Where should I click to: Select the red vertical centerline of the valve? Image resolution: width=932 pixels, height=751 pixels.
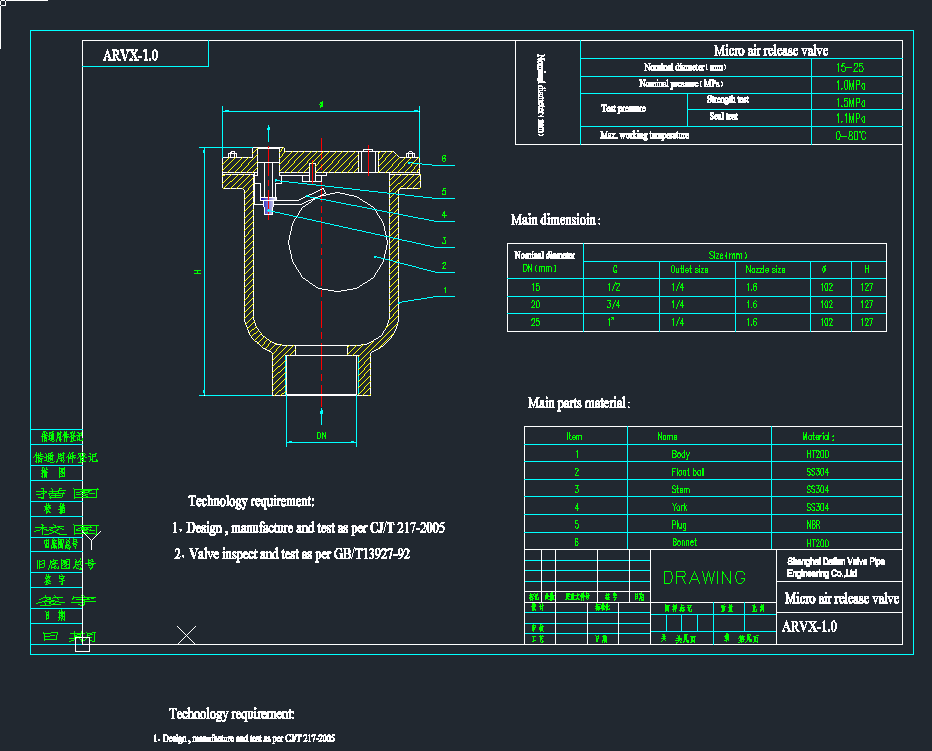[x=322, y=274]
